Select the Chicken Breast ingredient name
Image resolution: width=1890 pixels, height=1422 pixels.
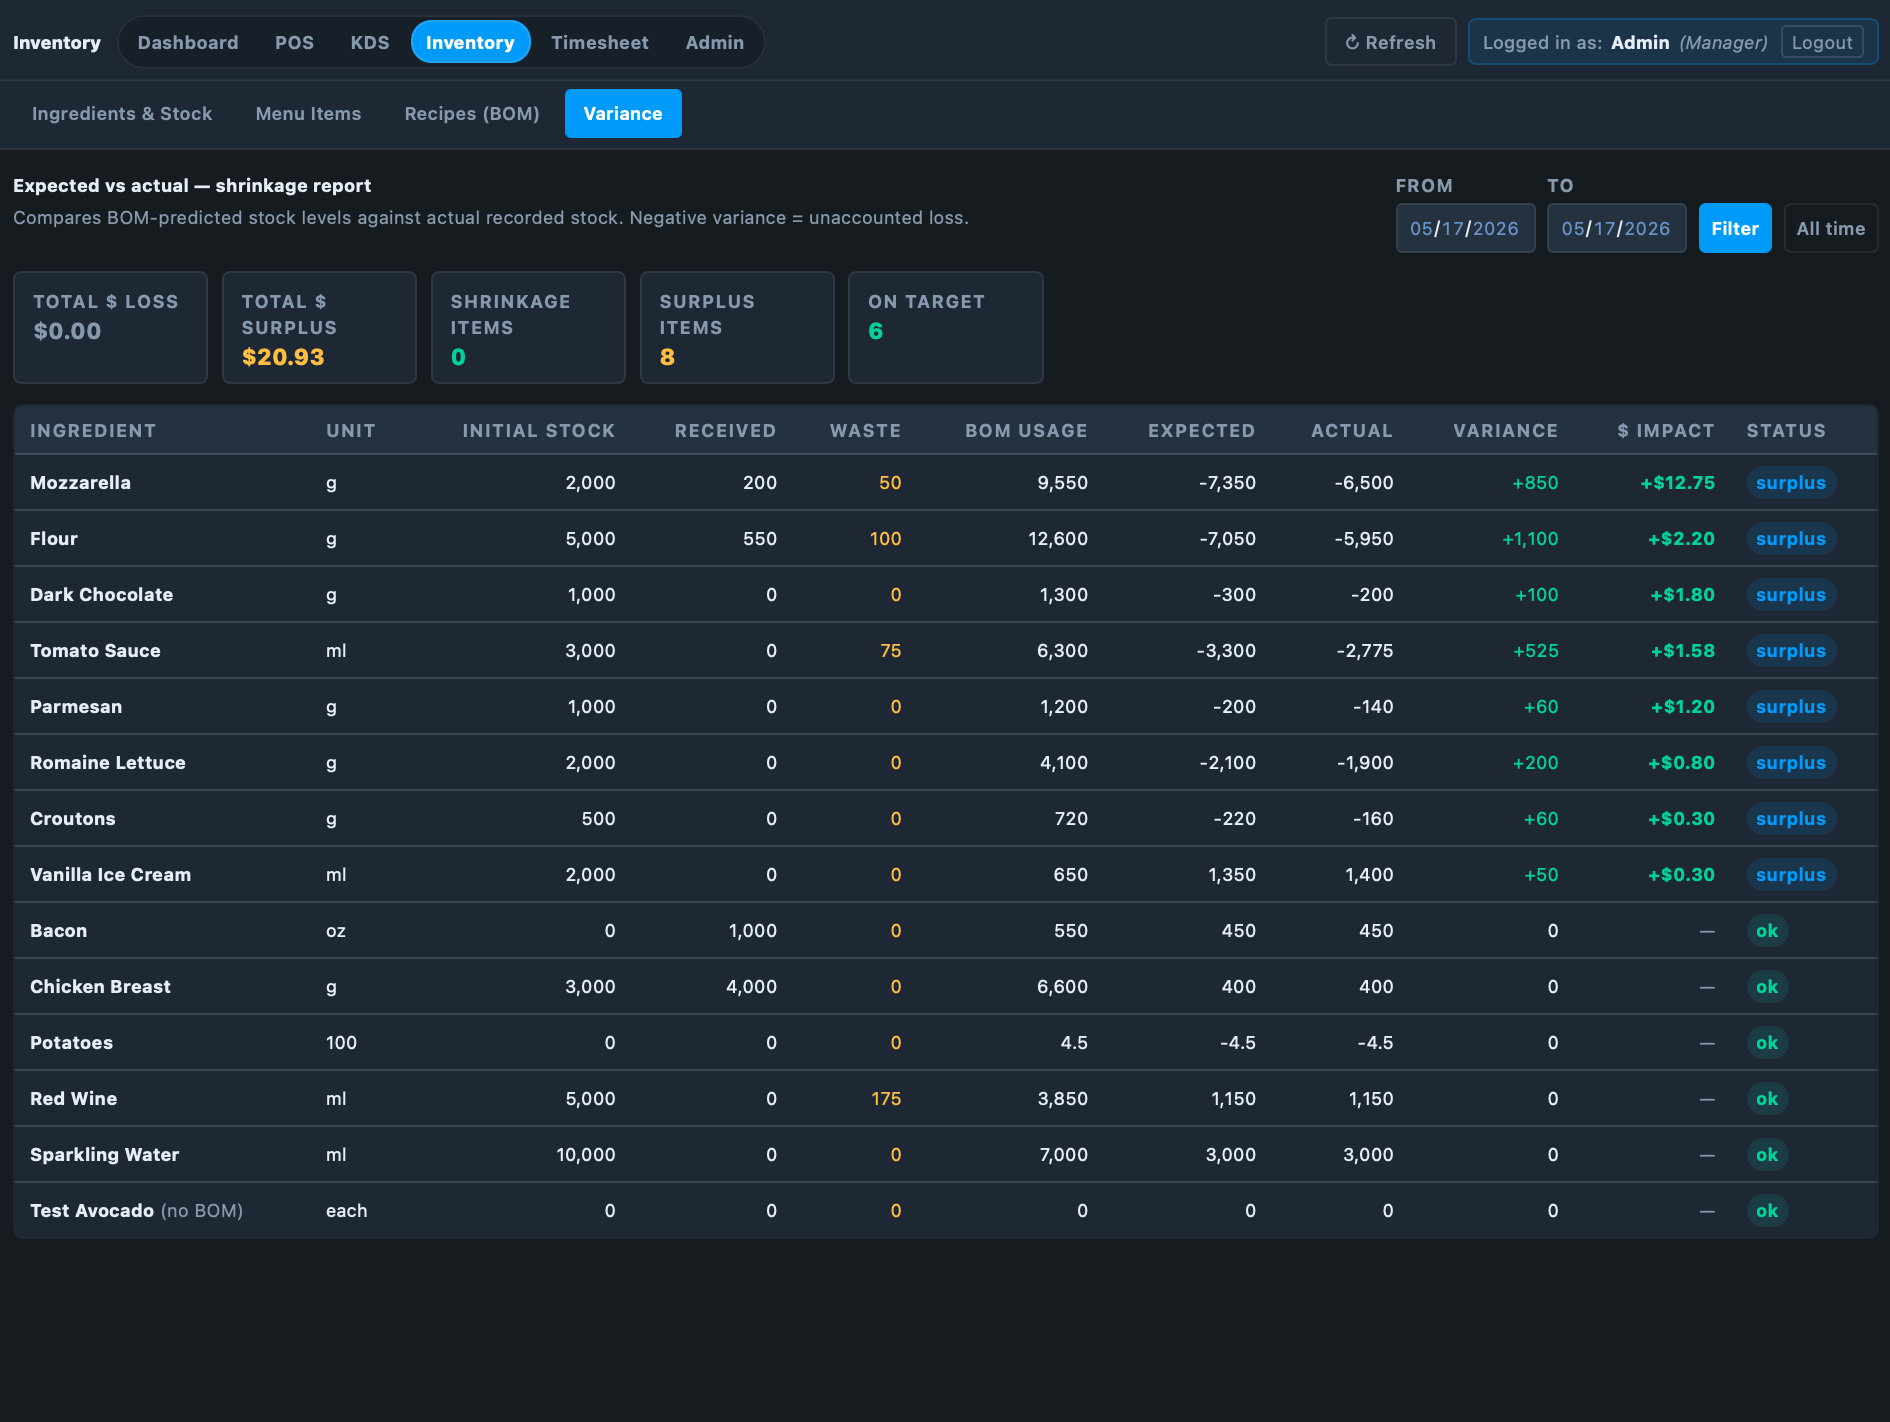click(100, 986)
